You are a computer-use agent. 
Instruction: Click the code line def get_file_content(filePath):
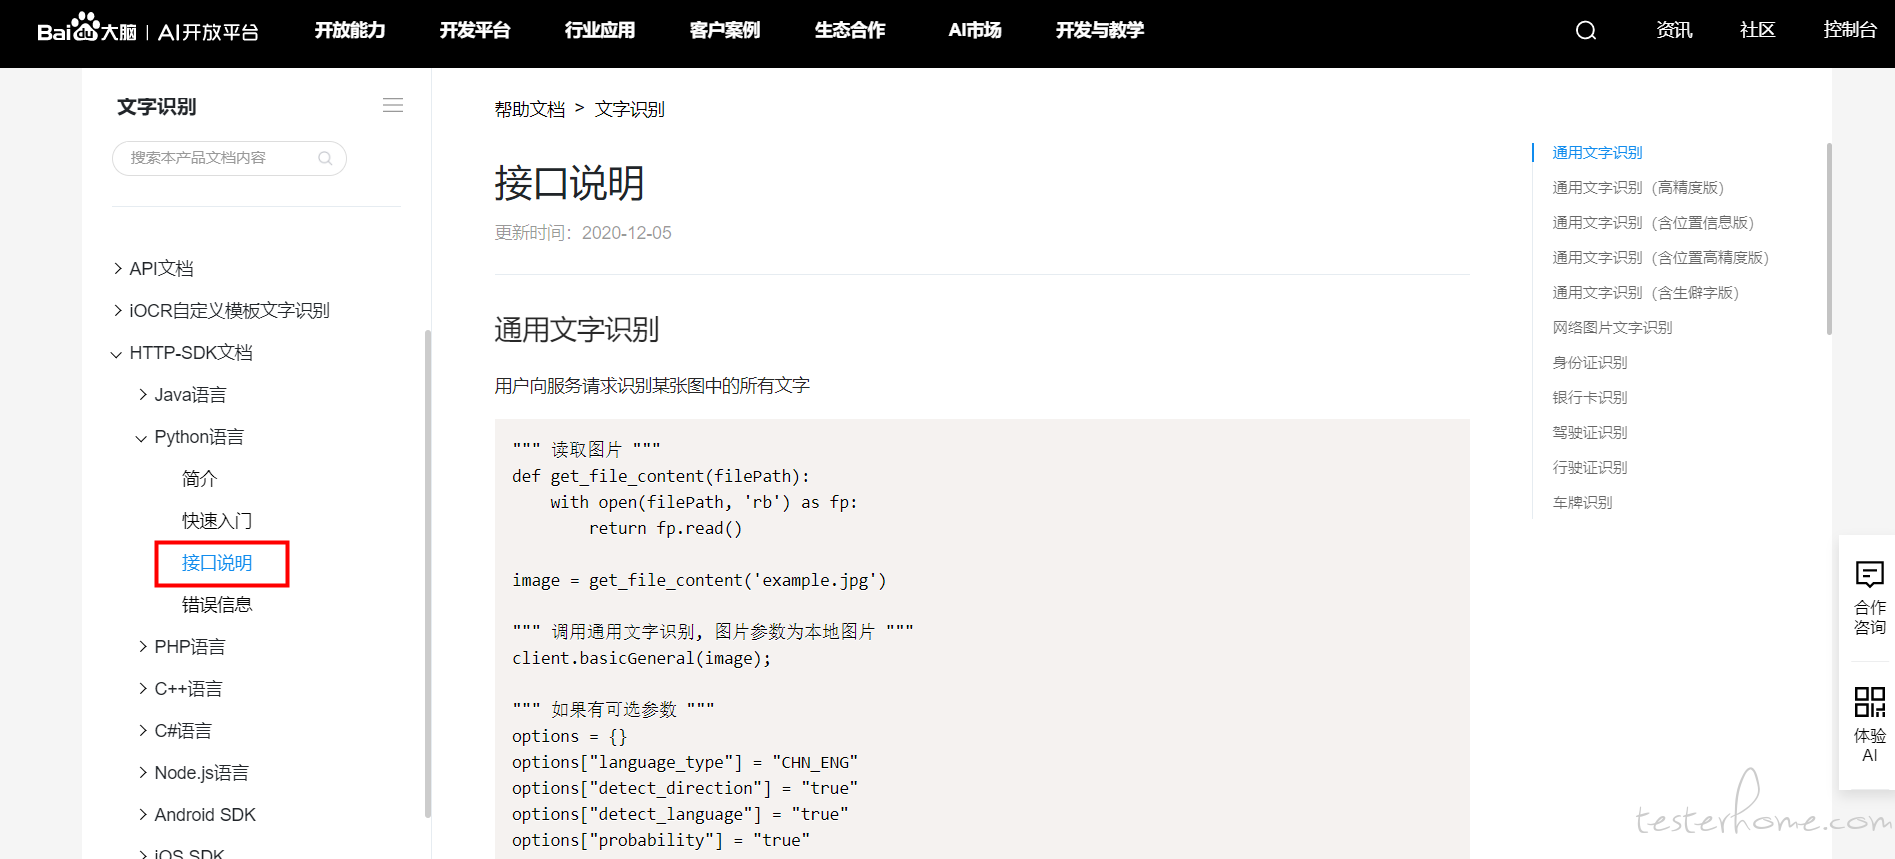click(x=661, y=476)
